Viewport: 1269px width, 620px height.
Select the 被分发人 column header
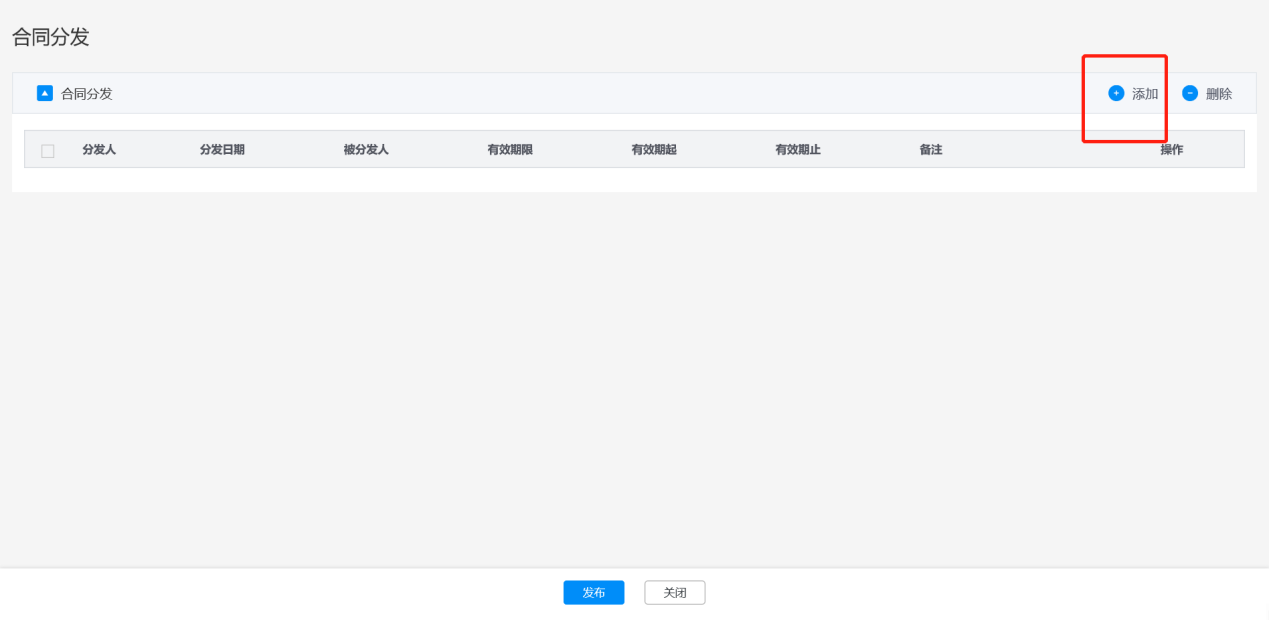pyautogui.click(x=366, y=150)
